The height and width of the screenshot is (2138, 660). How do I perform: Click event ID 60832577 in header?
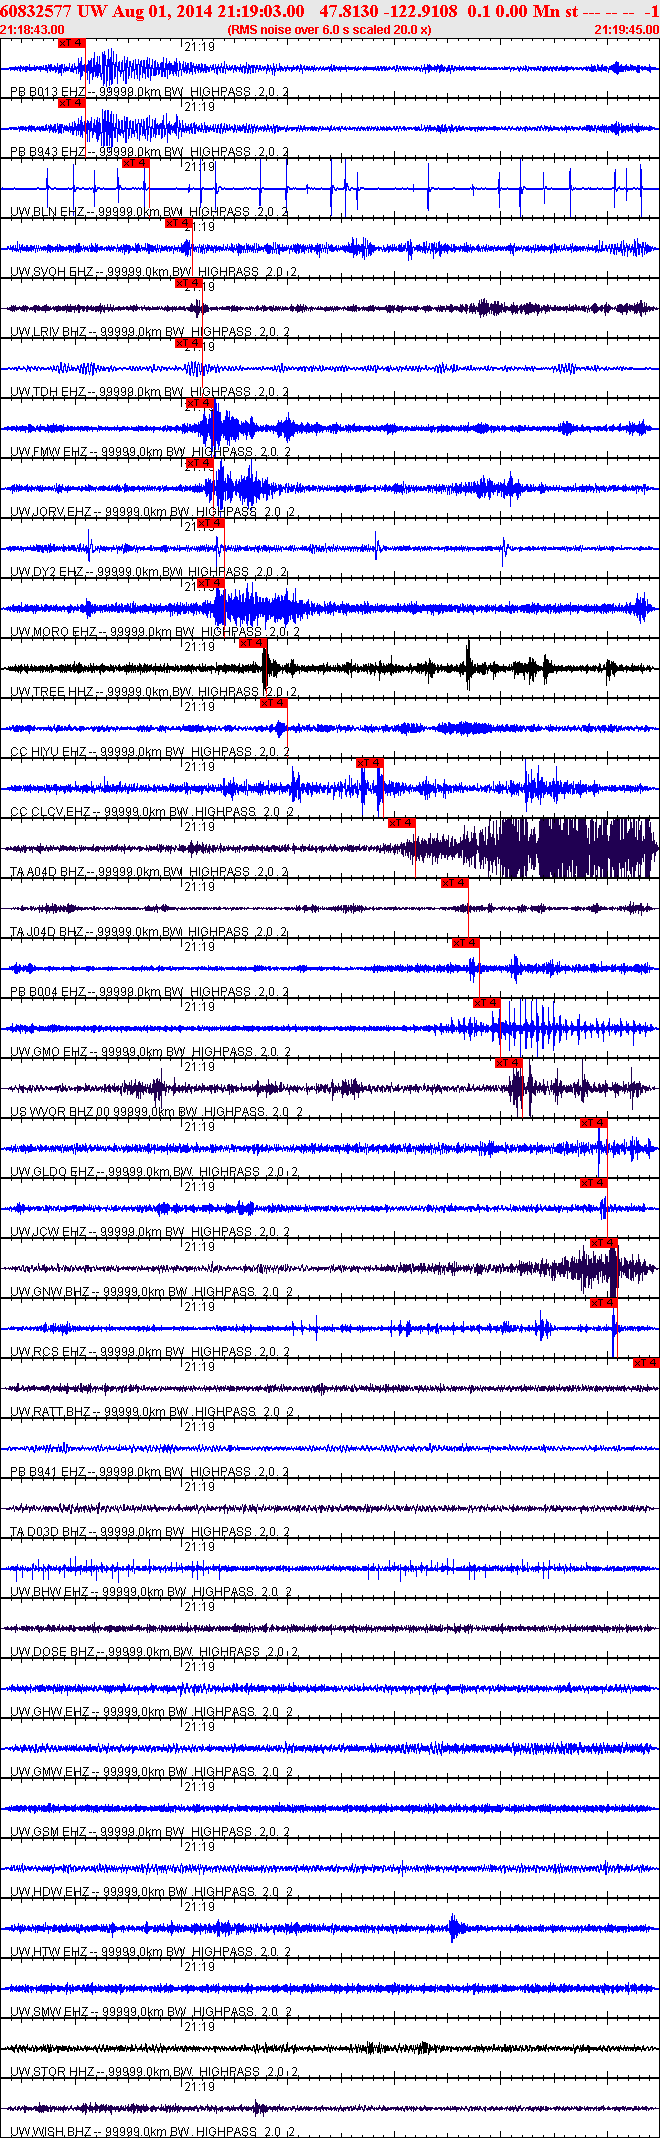36,11
